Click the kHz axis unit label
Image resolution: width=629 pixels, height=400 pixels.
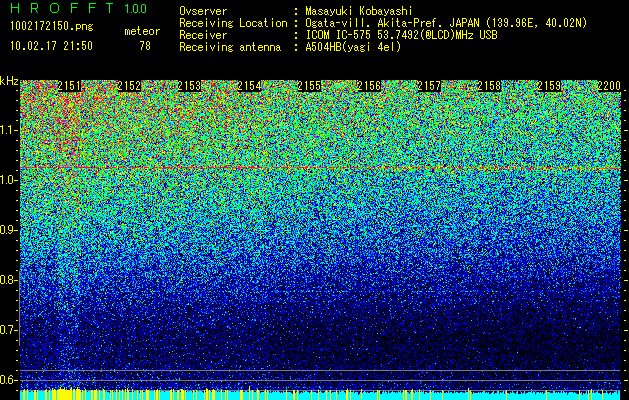coord(9,81)
